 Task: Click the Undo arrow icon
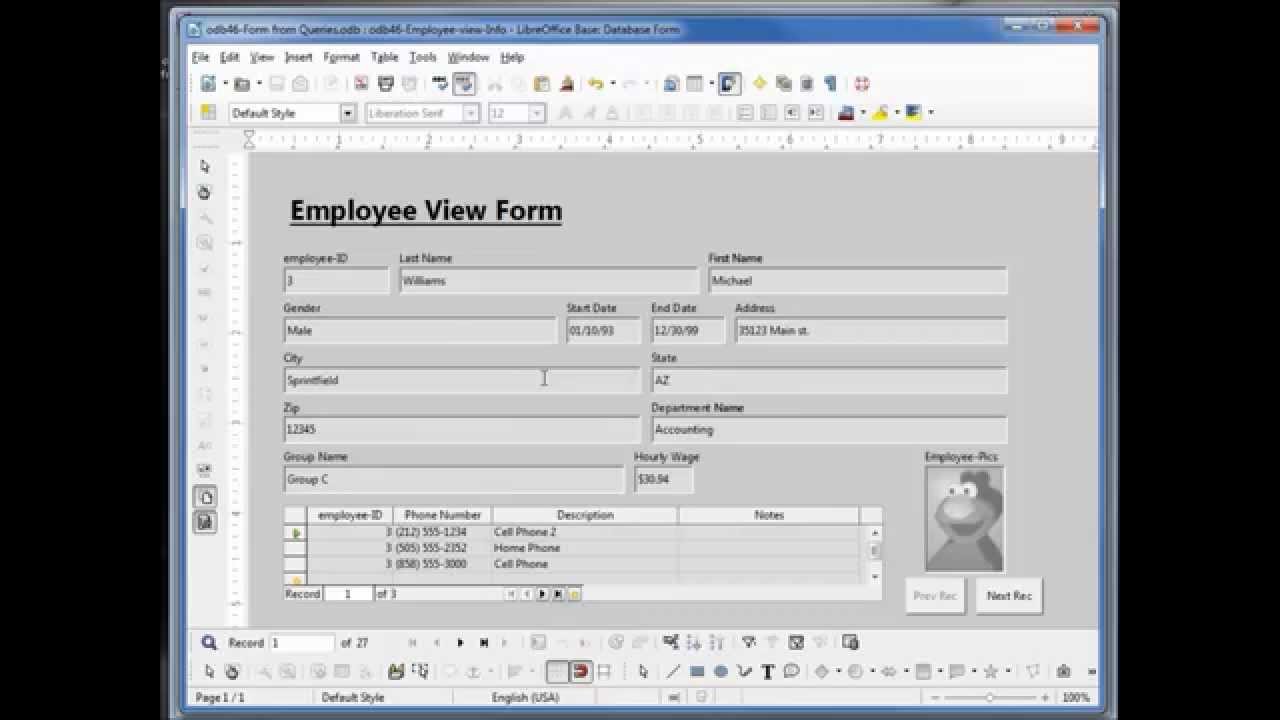[595, 84]
